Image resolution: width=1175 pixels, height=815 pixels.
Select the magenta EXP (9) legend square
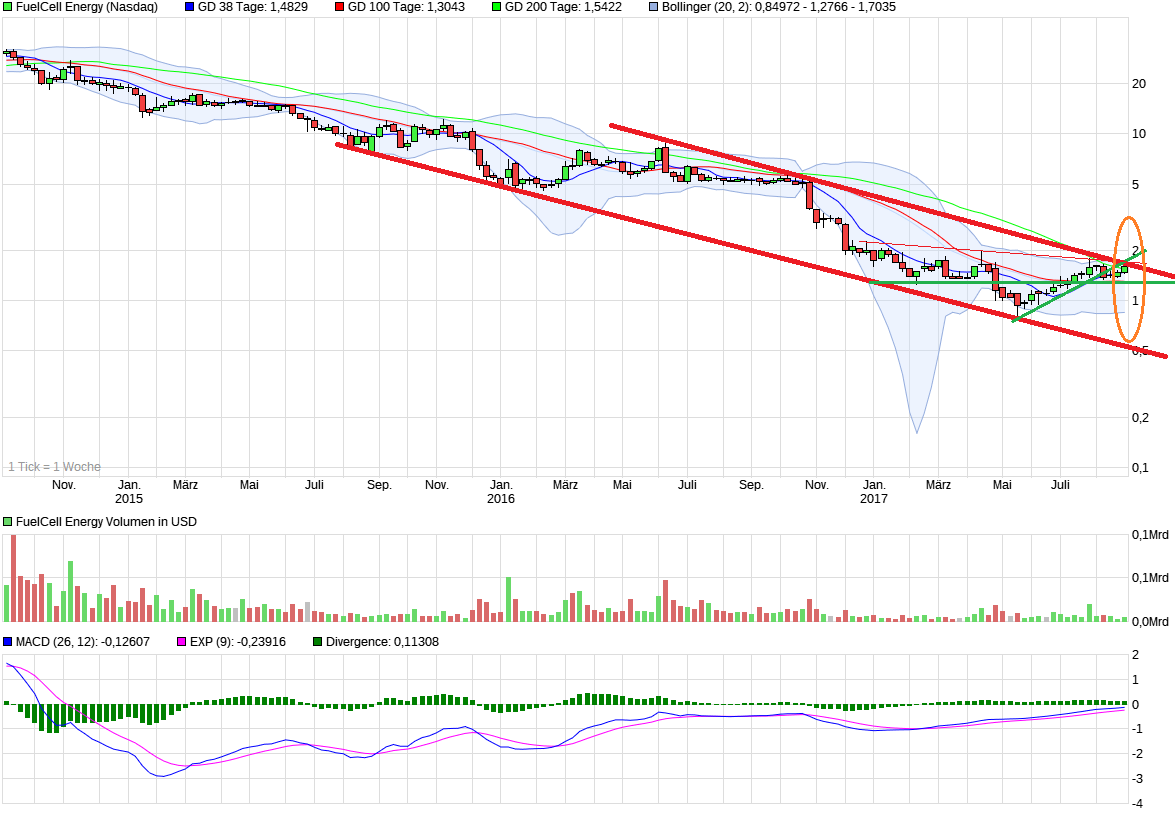pos(180,641)
